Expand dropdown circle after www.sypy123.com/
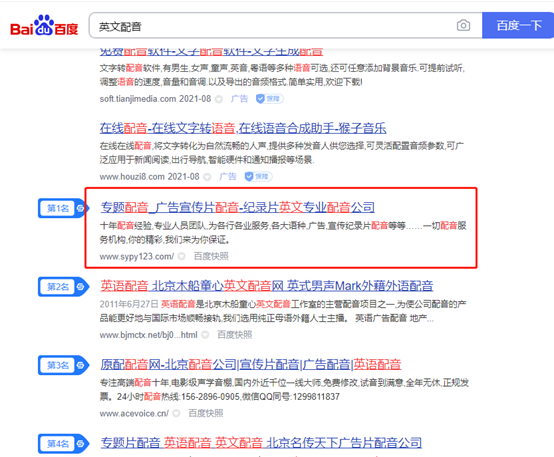The image size is (554, 457). 182,257
